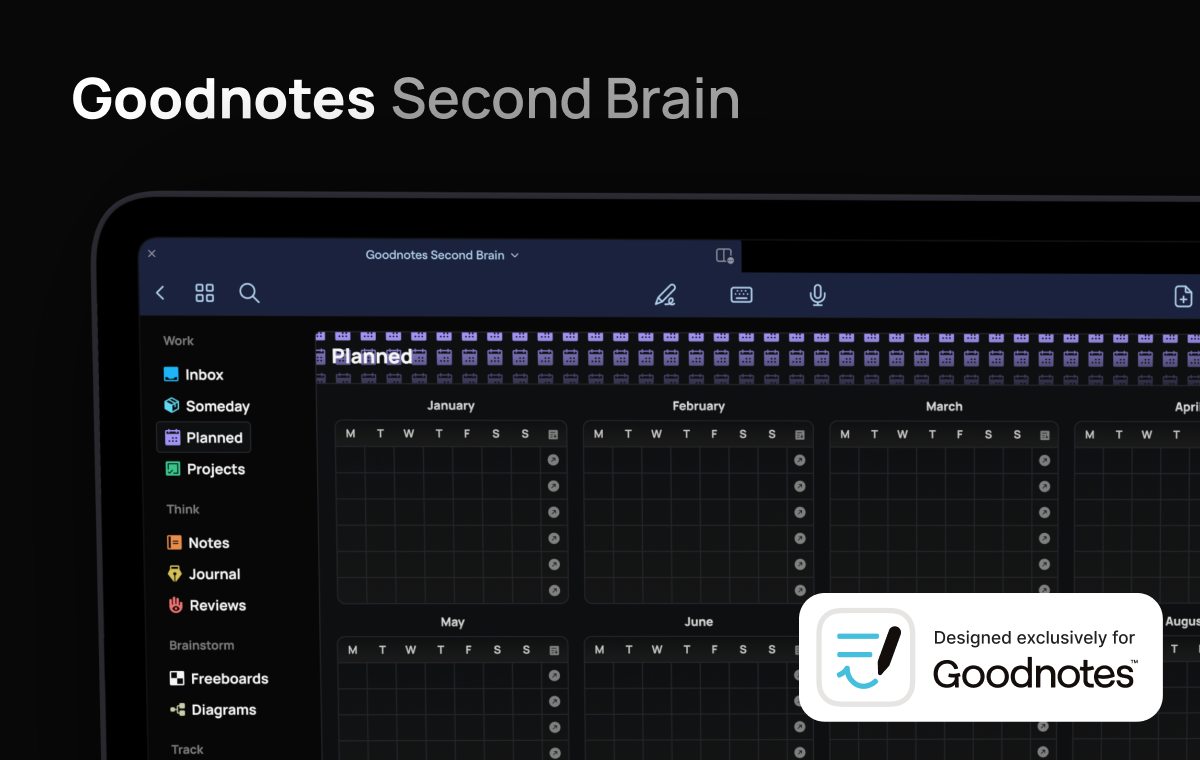Close the Goodnotes Second Brain tab
Screen dimensions: 1200x760
coord(152,254)
